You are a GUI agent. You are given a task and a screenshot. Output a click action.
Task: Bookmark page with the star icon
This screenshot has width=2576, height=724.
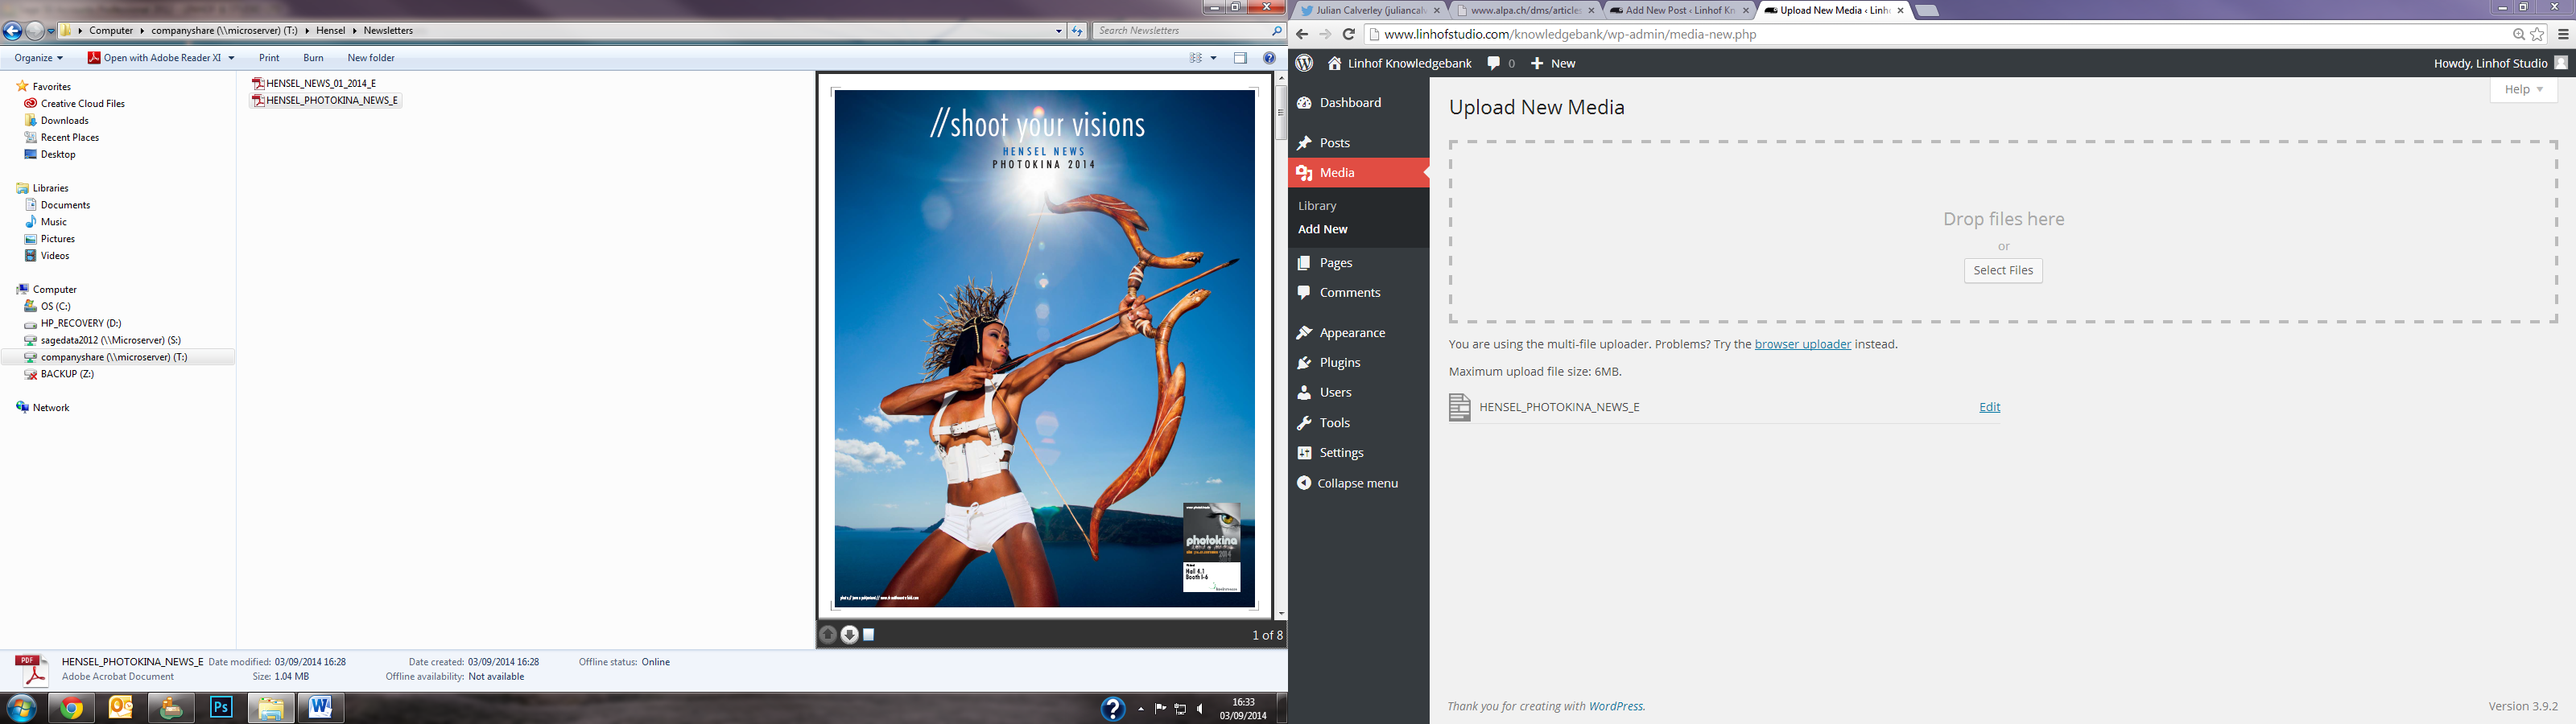coord(2537,34)
